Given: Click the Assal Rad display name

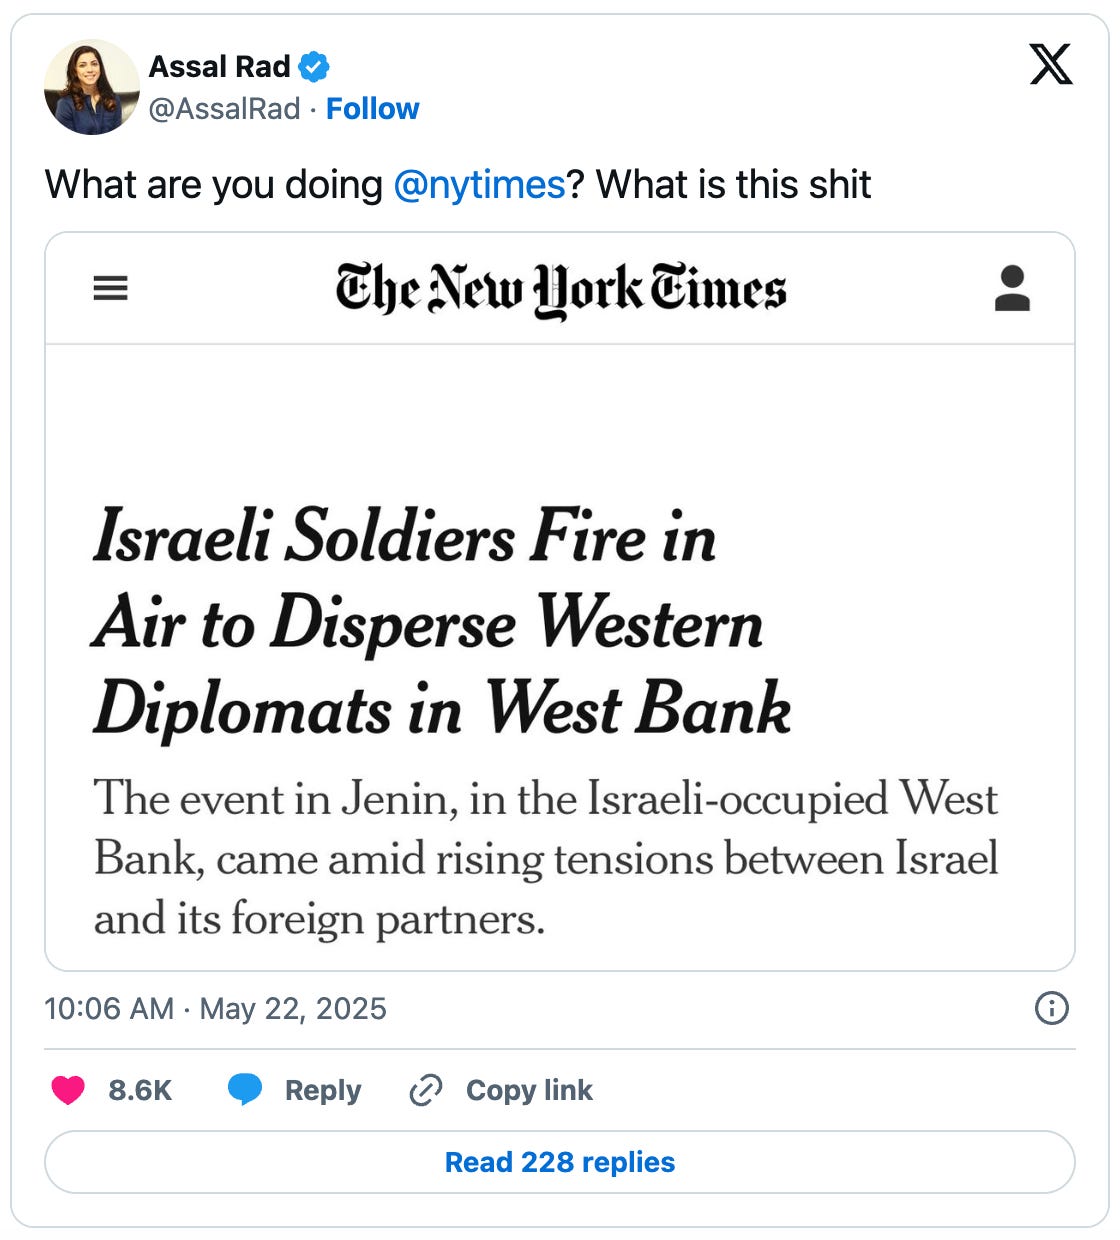Looking at the screenshot, I should pos(219,67).
